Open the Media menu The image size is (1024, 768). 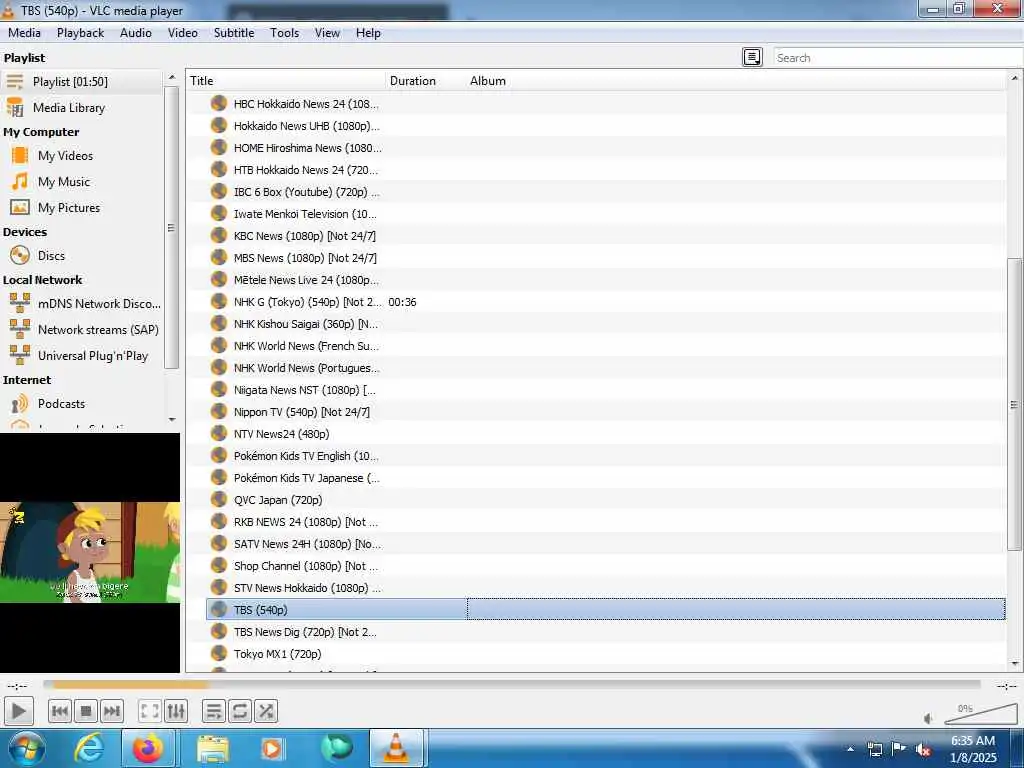point(24,33)
